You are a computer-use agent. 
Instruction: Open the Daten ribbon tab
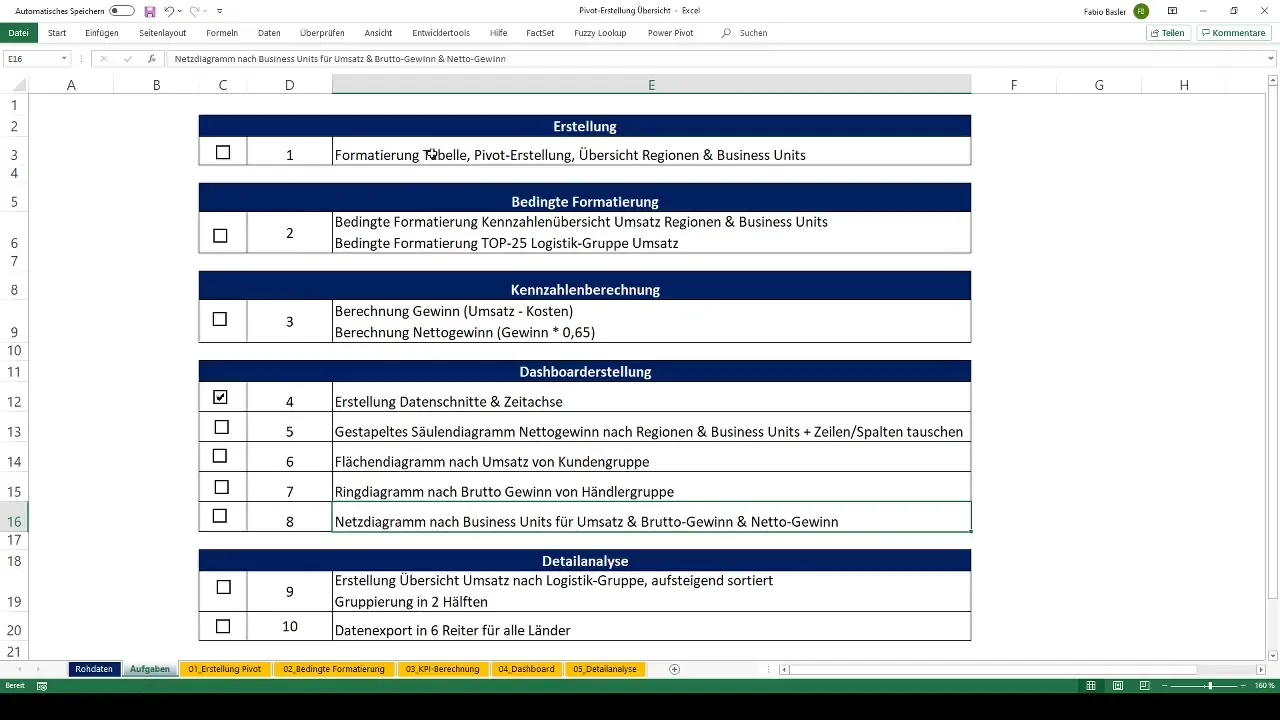click(269, 33)
